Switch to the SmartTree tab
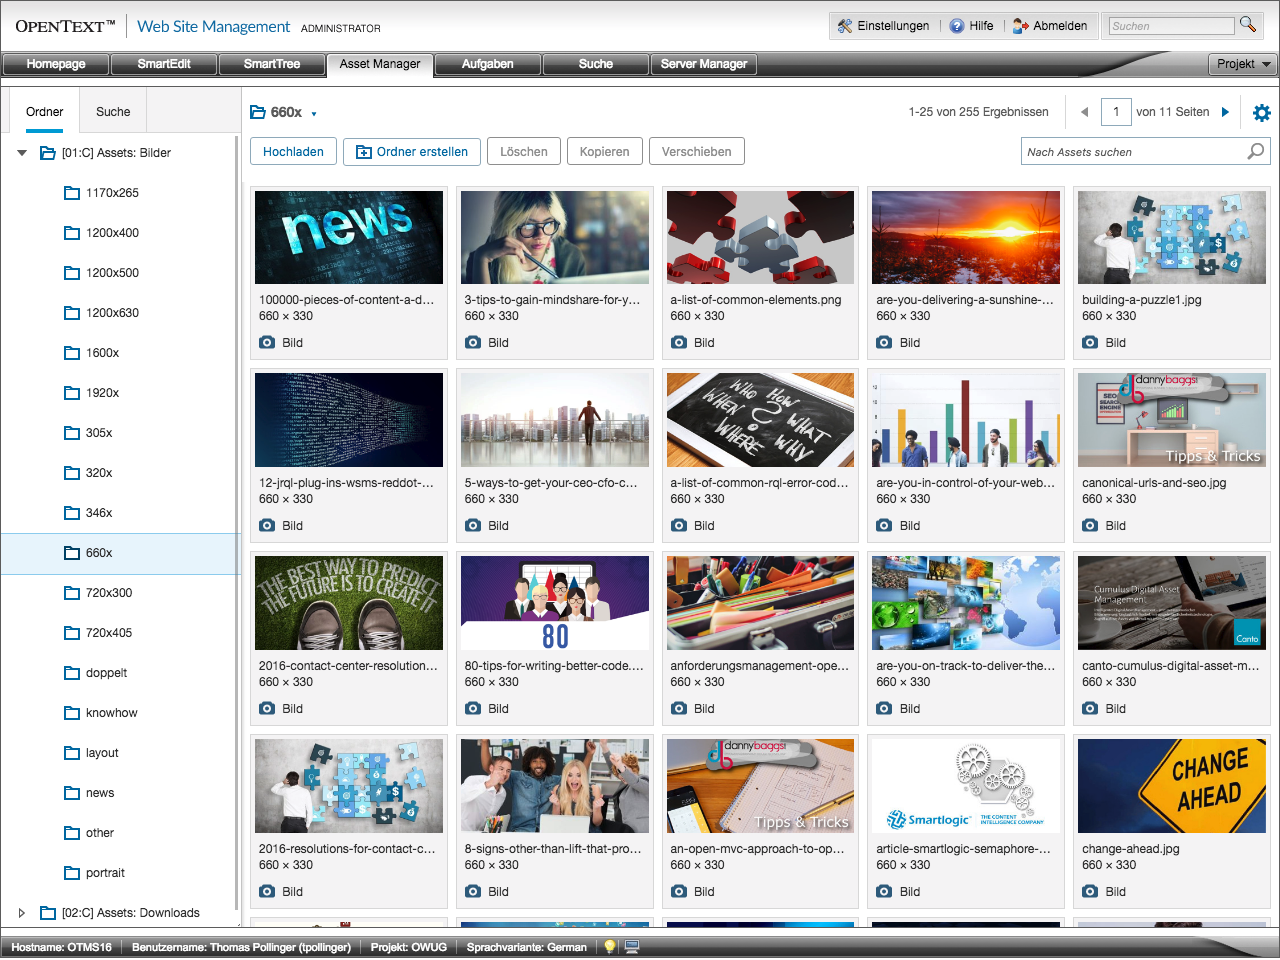The image size is (1280, 960). pyautogui.click(x=272, y=64)
